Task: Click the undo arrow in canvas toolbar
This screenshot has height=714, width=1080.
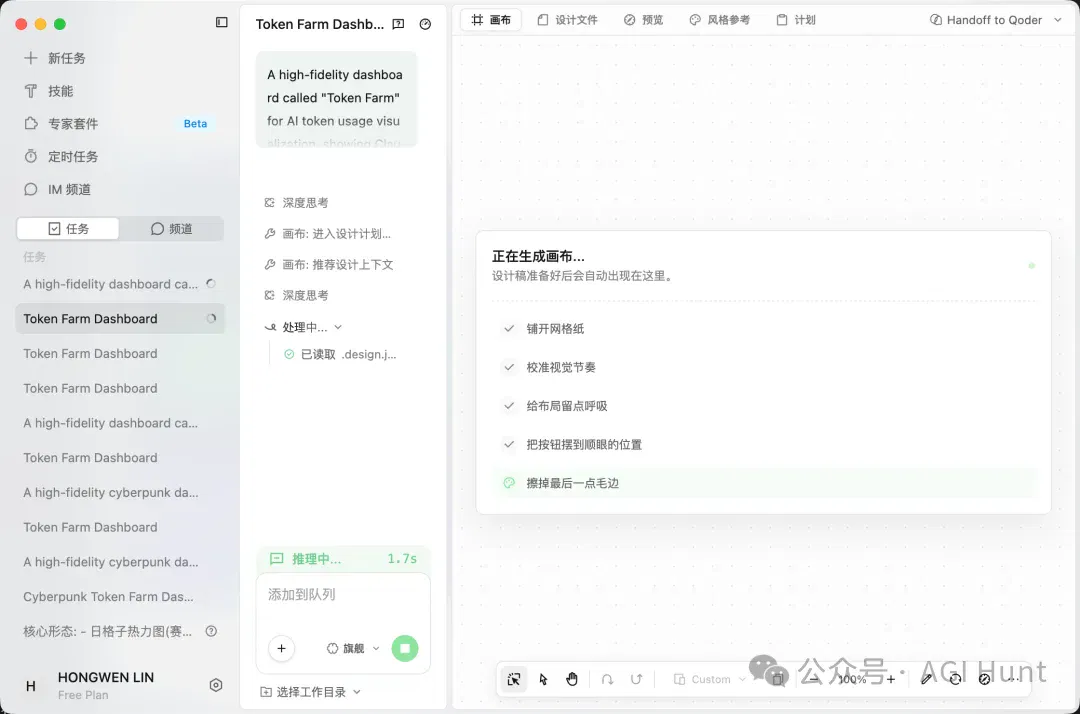Action: (x=607, y=680)
